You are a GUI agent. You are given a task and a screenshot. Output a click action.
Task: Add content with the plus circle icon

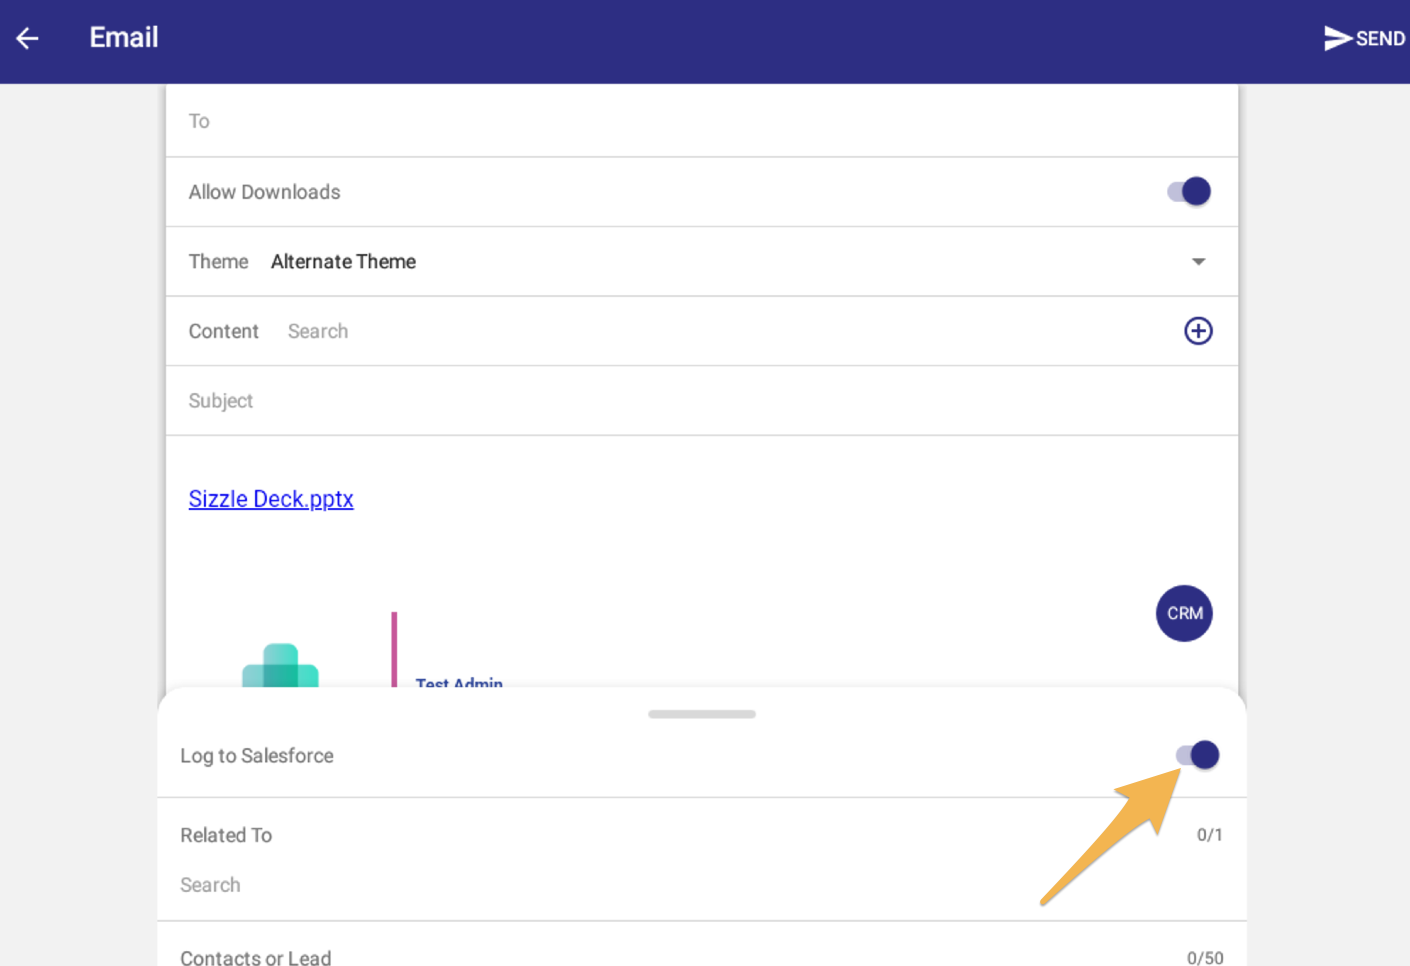[1197, 331]
